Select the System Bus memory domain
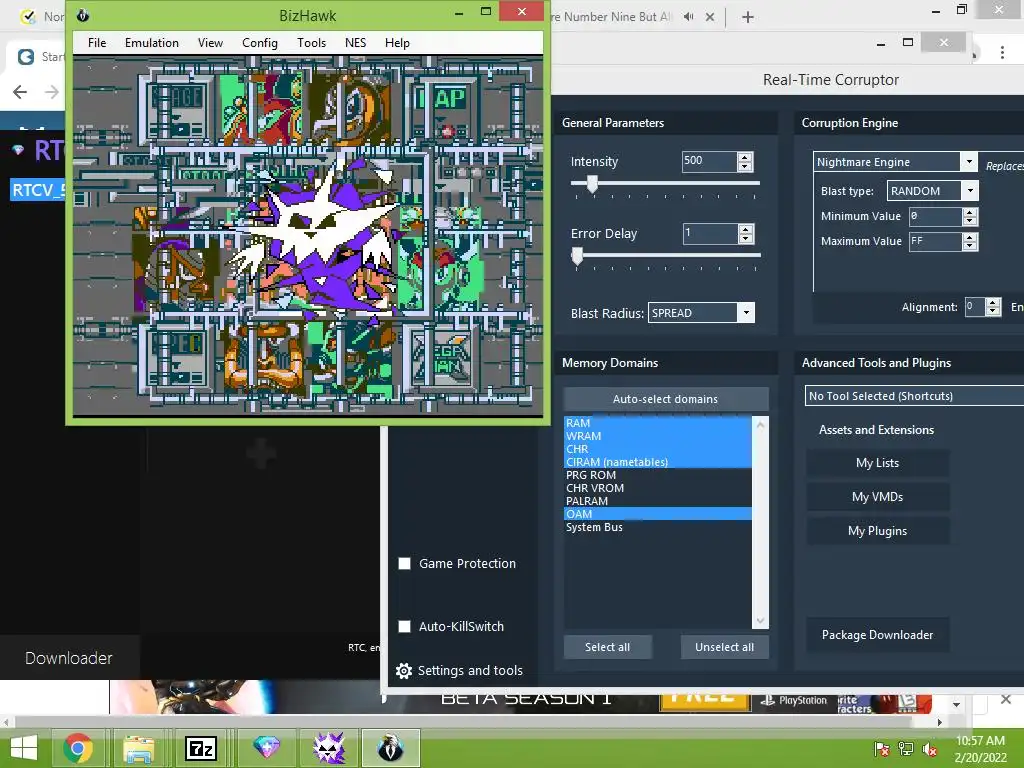 click(658, 527)
